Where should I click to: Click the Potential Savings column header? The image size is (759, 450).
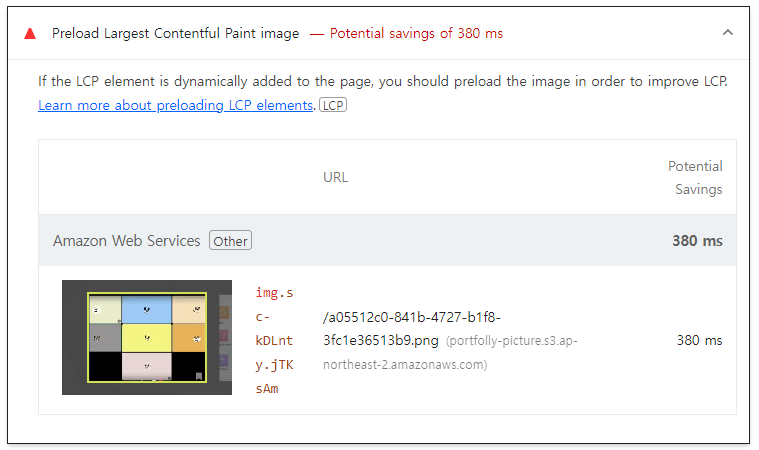click(695, 178)
